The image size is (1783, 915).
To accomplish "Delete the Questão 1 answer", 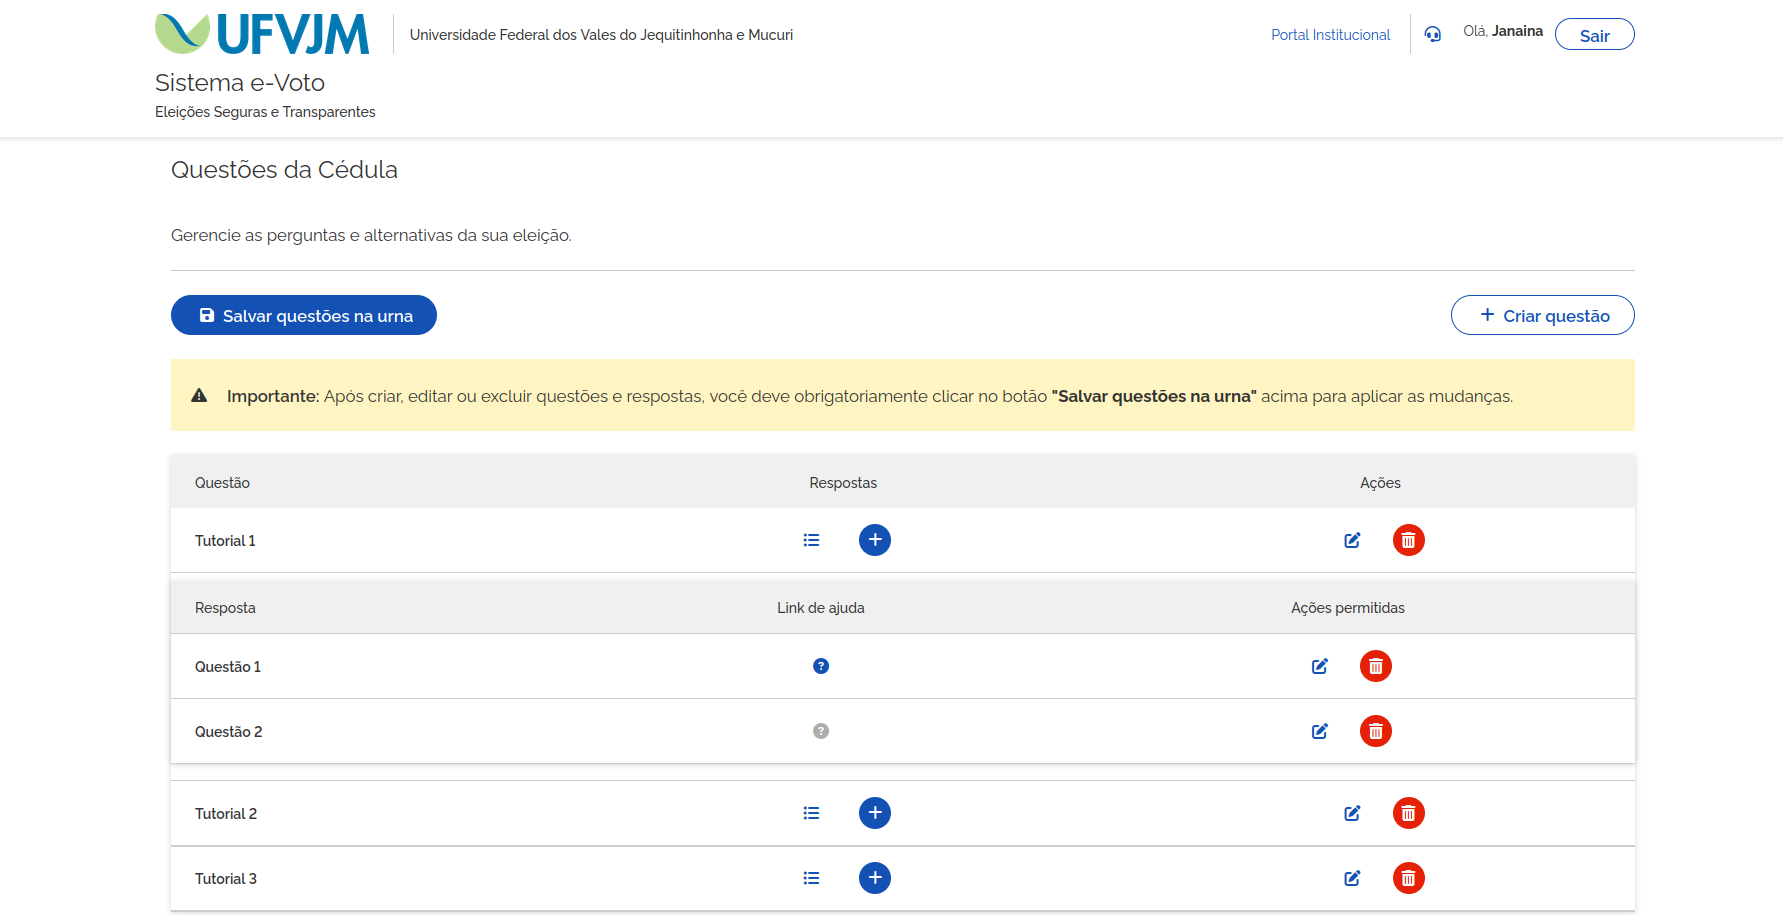I will coord(1376,666).
